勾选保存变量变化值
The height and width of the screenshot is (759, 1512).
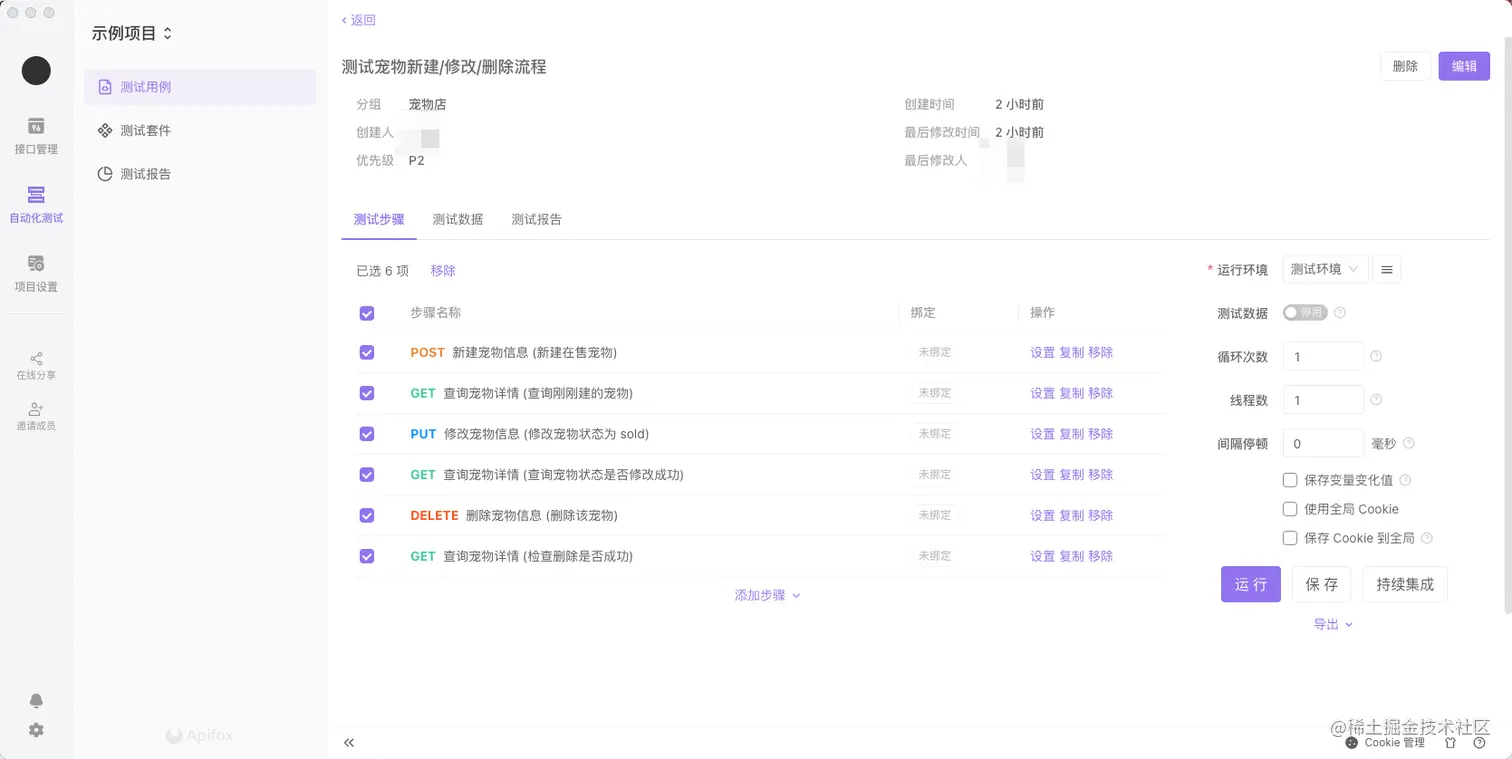click(x=1290, y=480)
